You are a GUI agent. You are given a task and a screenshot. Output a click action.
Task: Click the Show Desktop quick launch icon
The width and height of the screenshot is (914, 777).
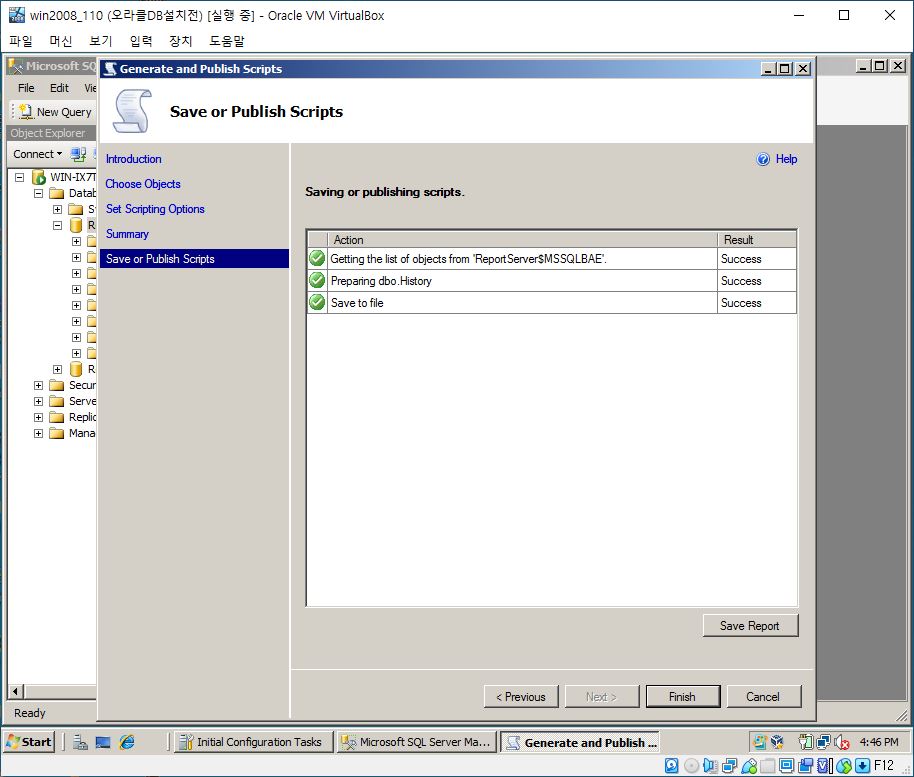(x=103, y=742)
